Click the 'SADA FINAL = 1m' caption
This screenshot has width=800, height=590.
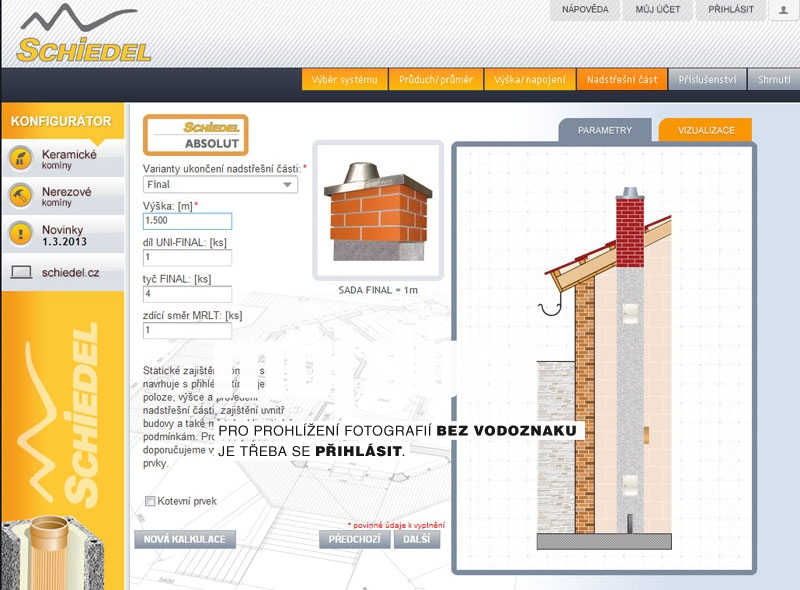click(x=378, y=290)
